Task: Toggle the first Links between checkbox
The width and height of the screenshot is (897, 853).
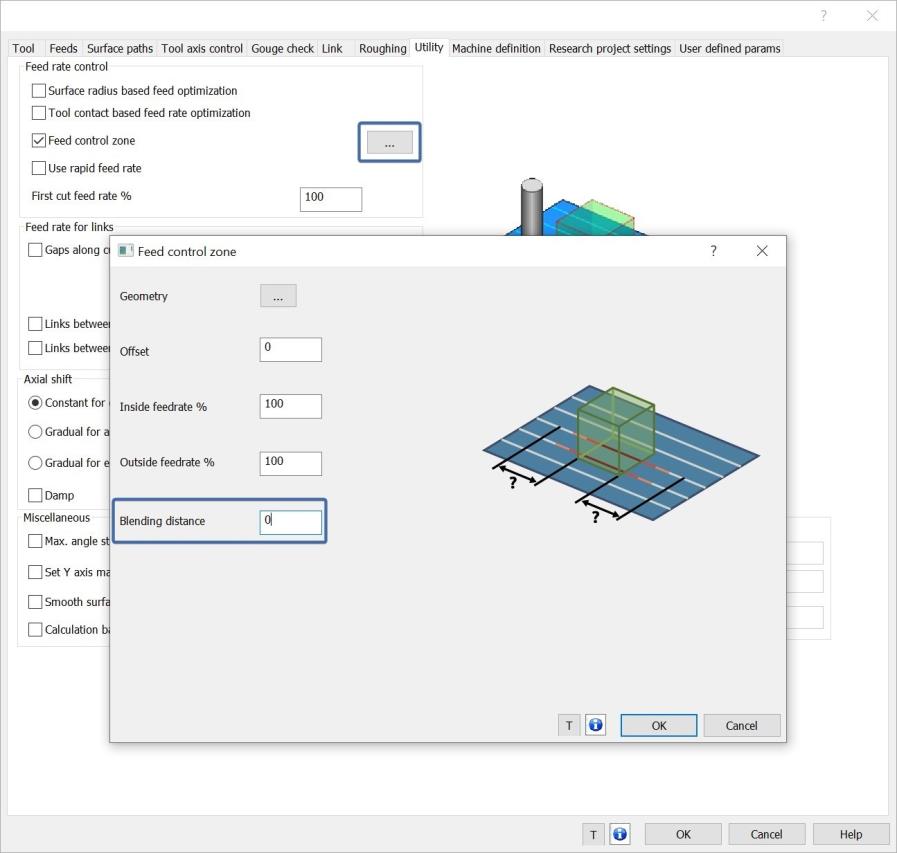Action: pyautogui.click(x=35, y=324)
